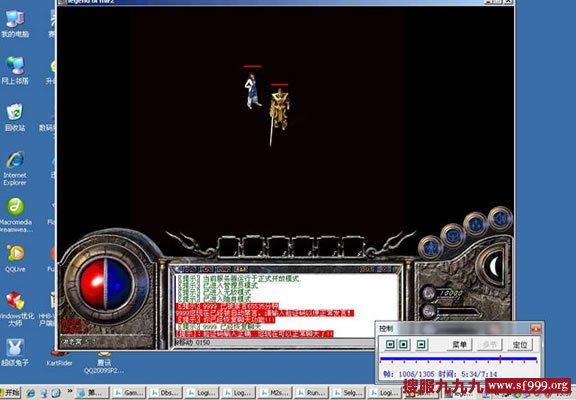The height and width of the screenshot is (400, 576).
Task: Switch to the Logi... taskbar window beside Dbs...
Action: point(202,393)
